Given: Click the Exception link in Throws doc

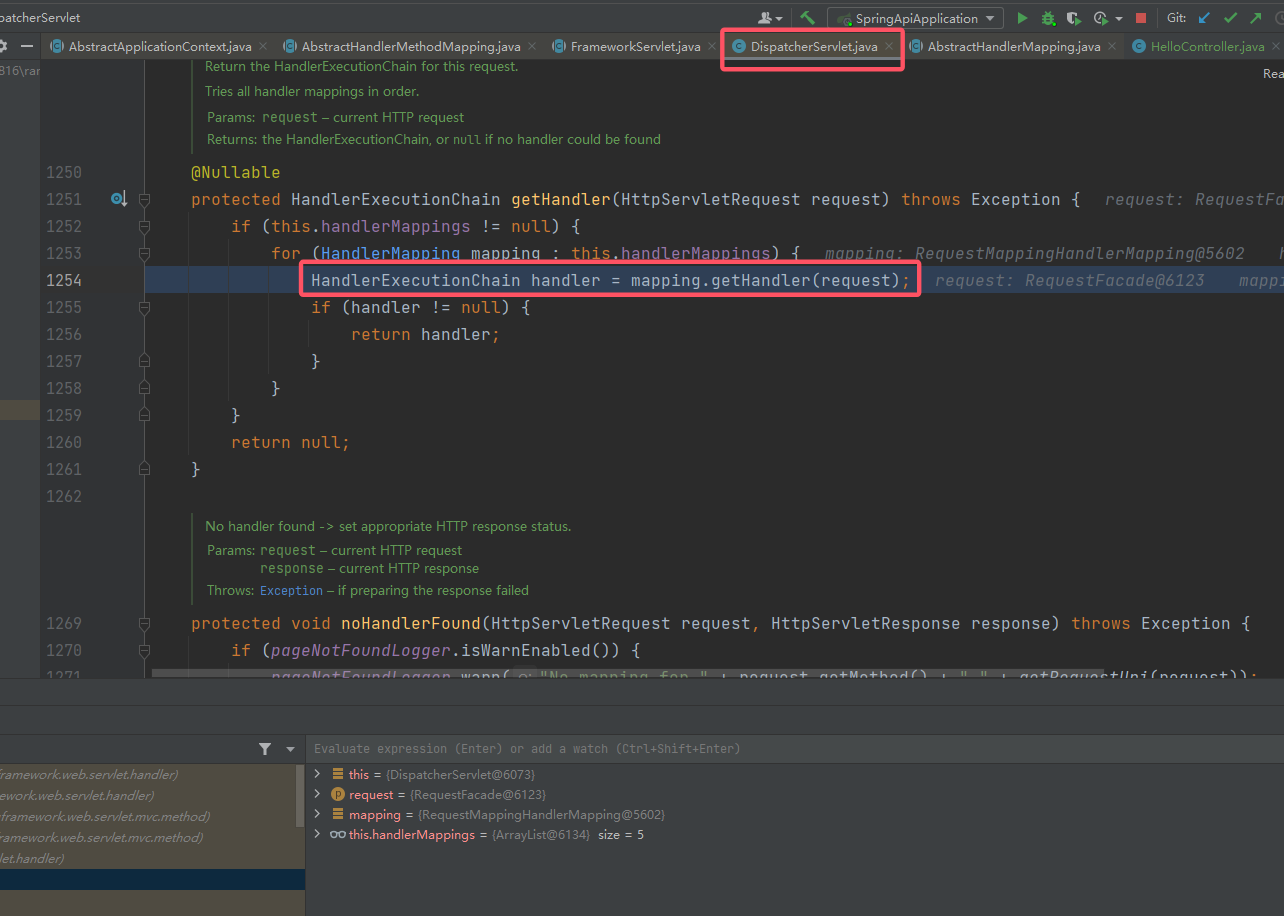Looking at the screenshot, I should coord(291,591).
